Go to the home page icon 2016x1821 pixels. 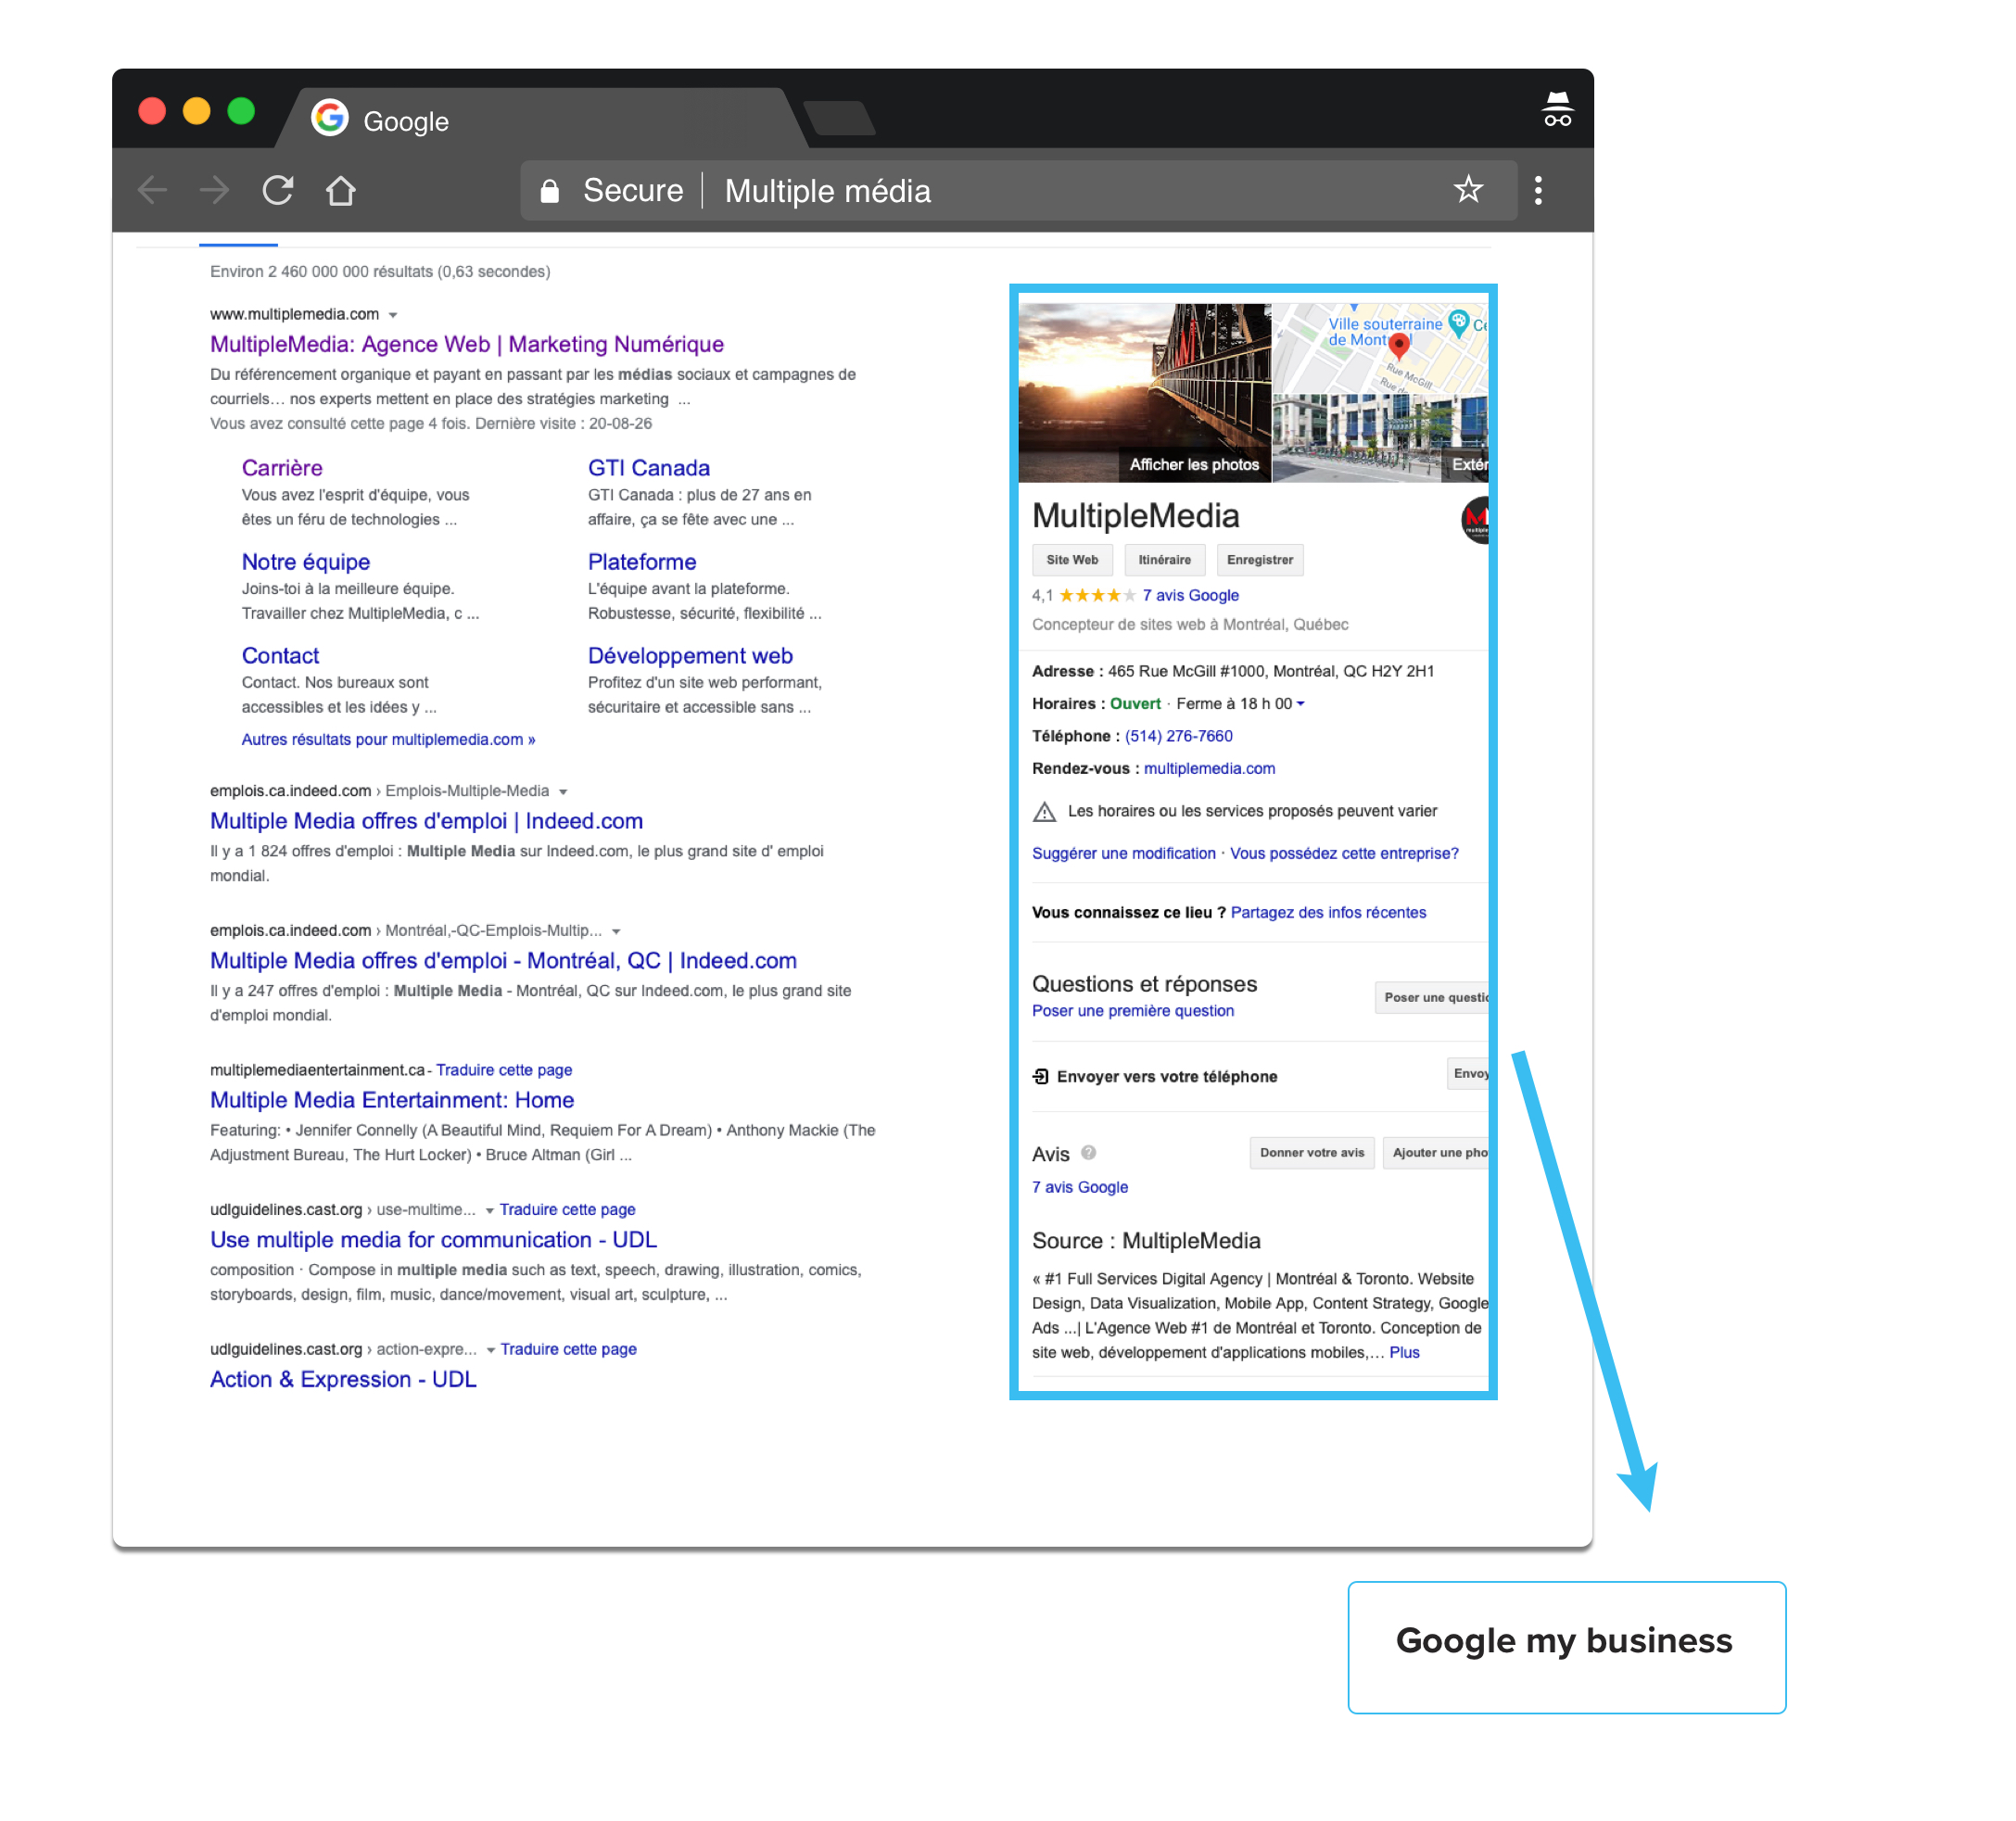[340, 190]
